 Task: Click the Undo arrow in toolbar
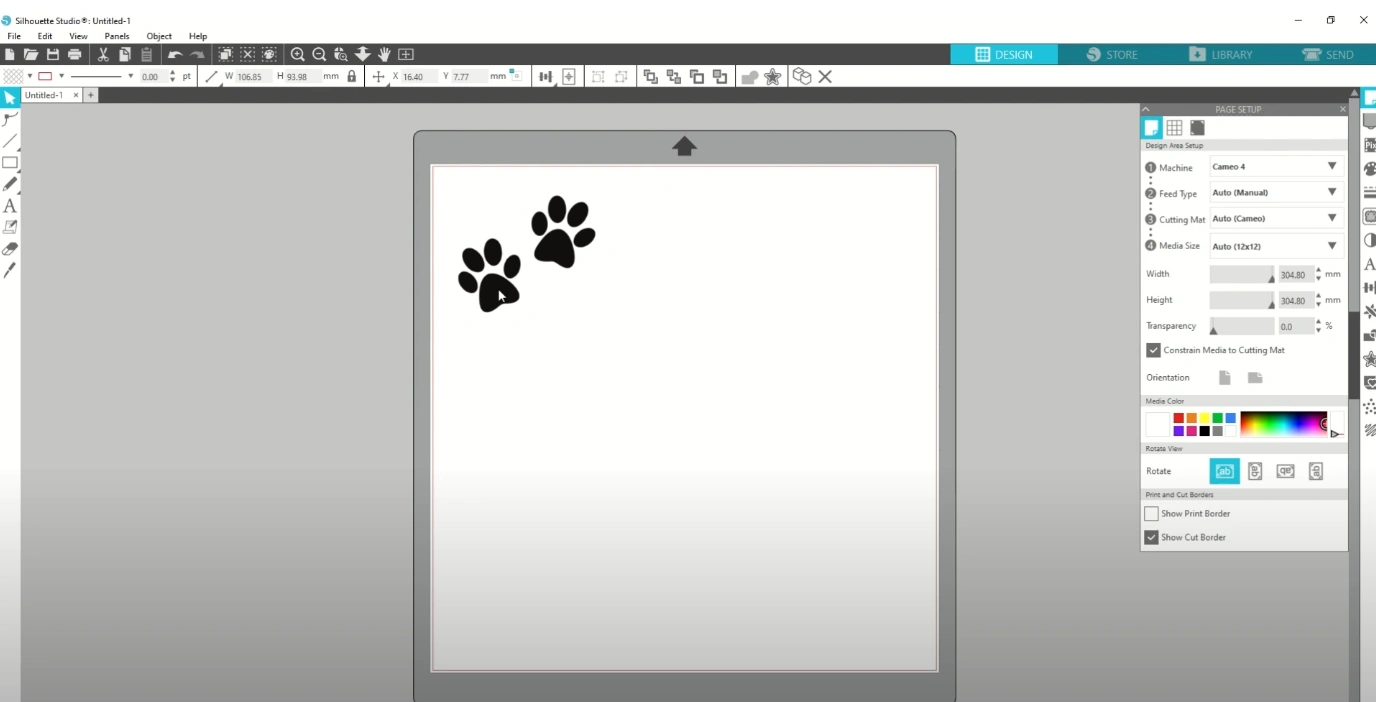[x=175, y=54]
